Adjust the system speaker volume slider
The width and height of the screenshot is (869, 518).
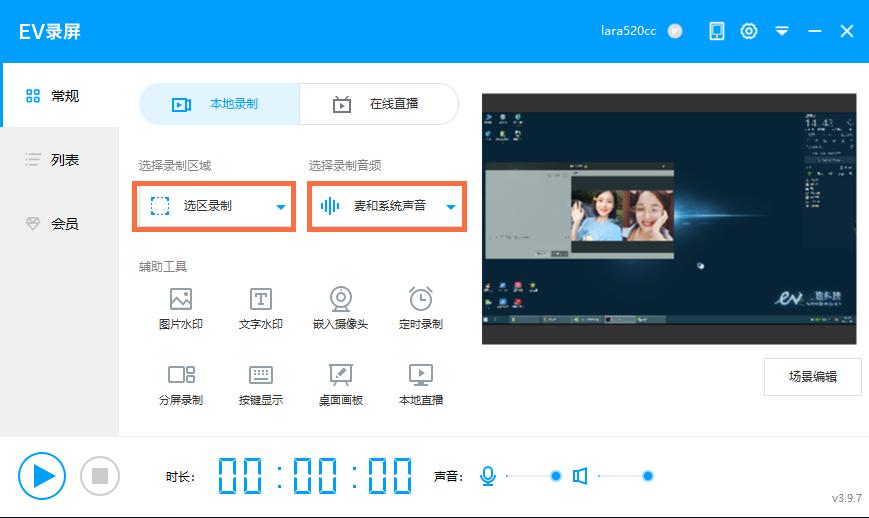626,476
